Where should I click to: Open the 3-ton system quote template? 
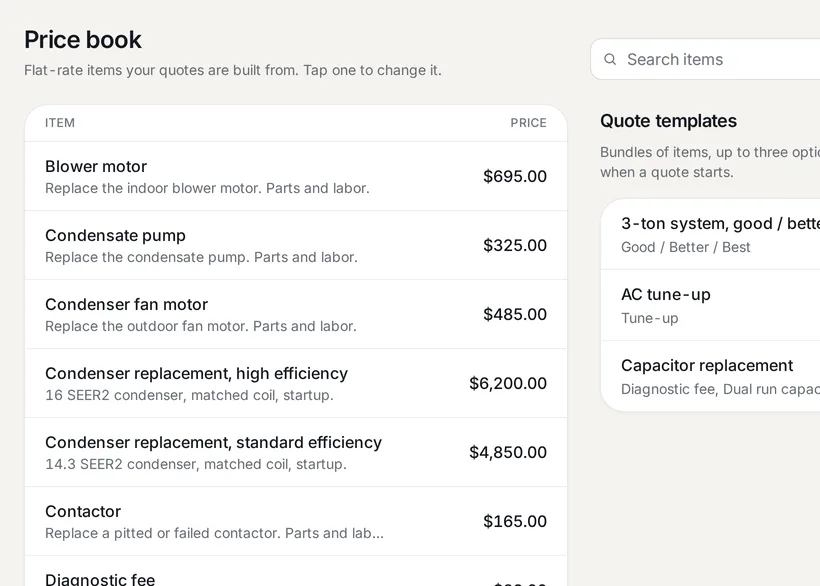pyautogui.click(x=710, y=234)
